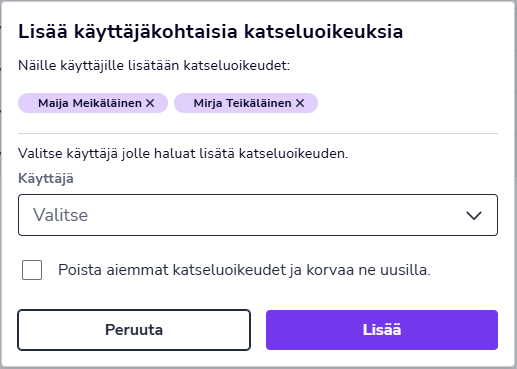
Task: Click the 'Valitse' placeholder text
Action: (60, 215)
